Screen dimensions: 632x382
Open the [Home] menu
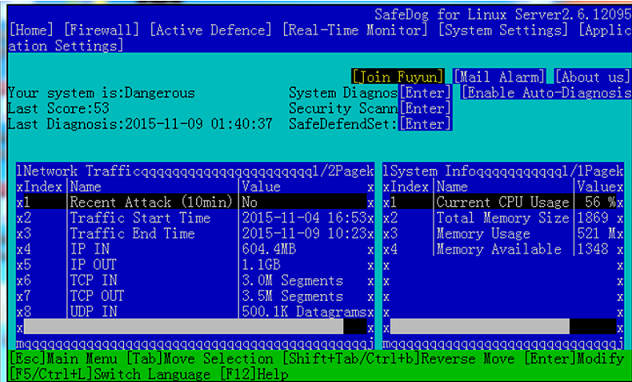(31, 30)
